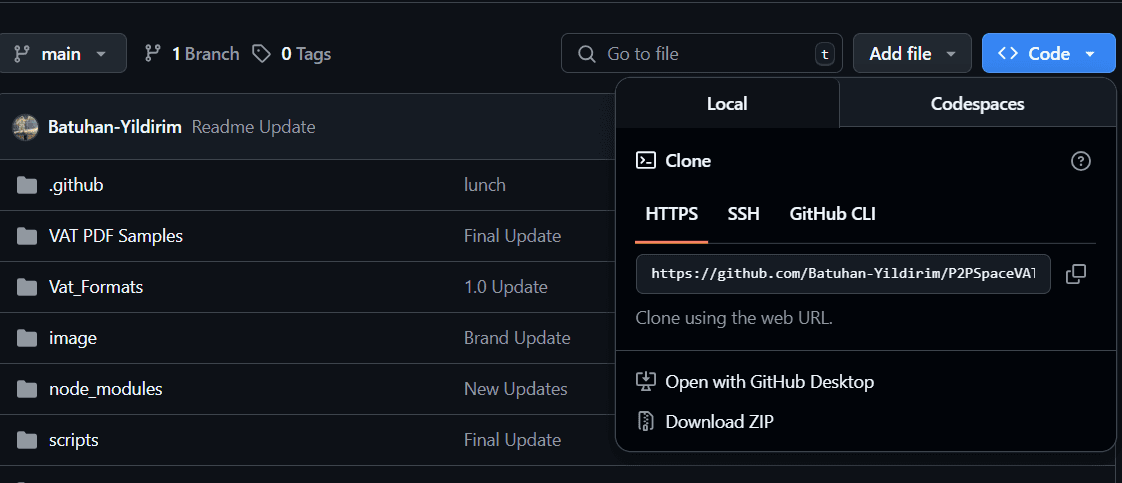
Task: Click the folder icon beside VAT PDF Samples
Action: point(26,236)
